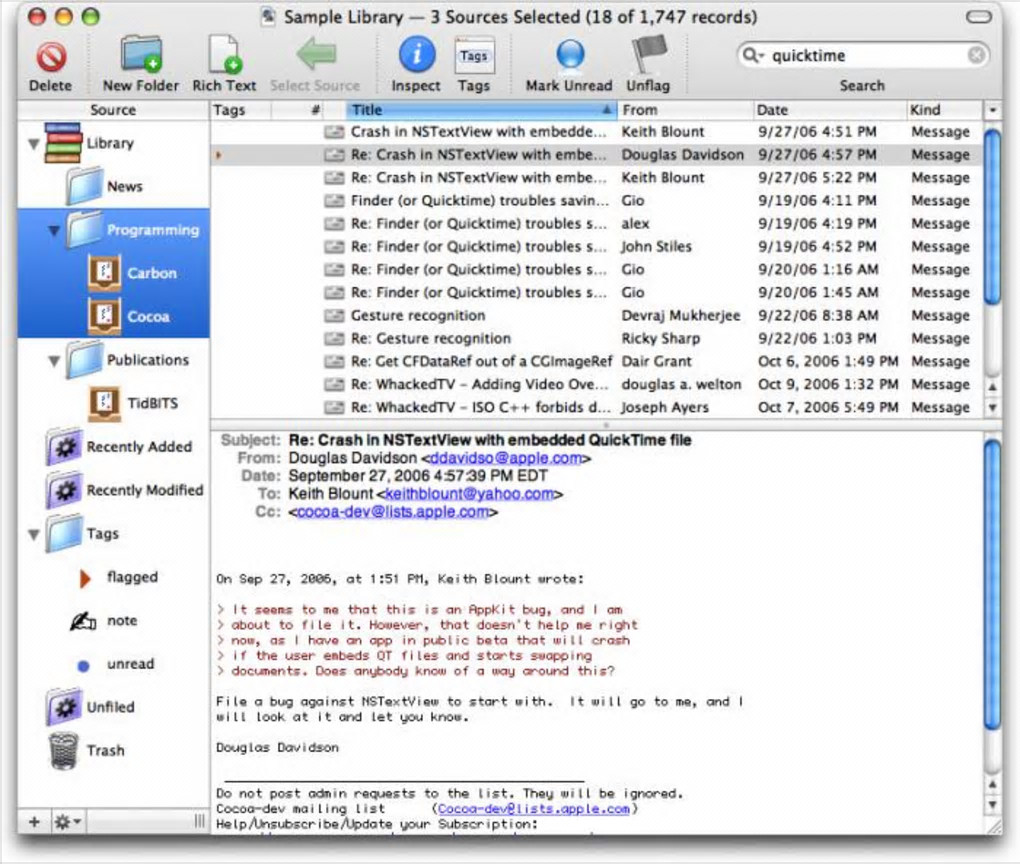The image size is (1020, 864).
Task: Select the Library source icon
Action: pyautogui.click(x=62, y=143)
